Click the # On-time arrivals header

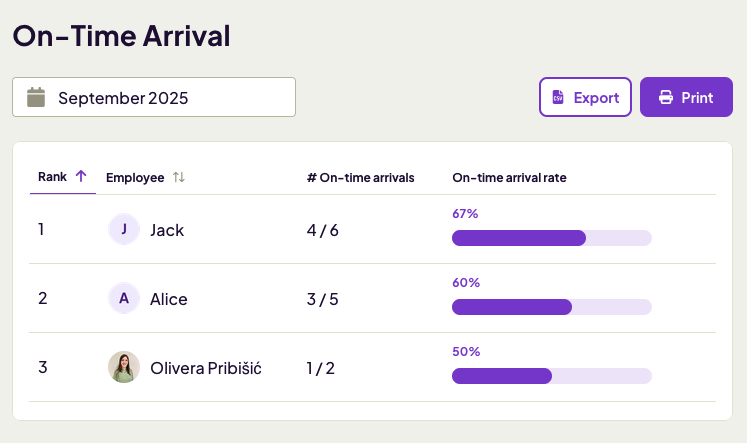tap(360, 177)
